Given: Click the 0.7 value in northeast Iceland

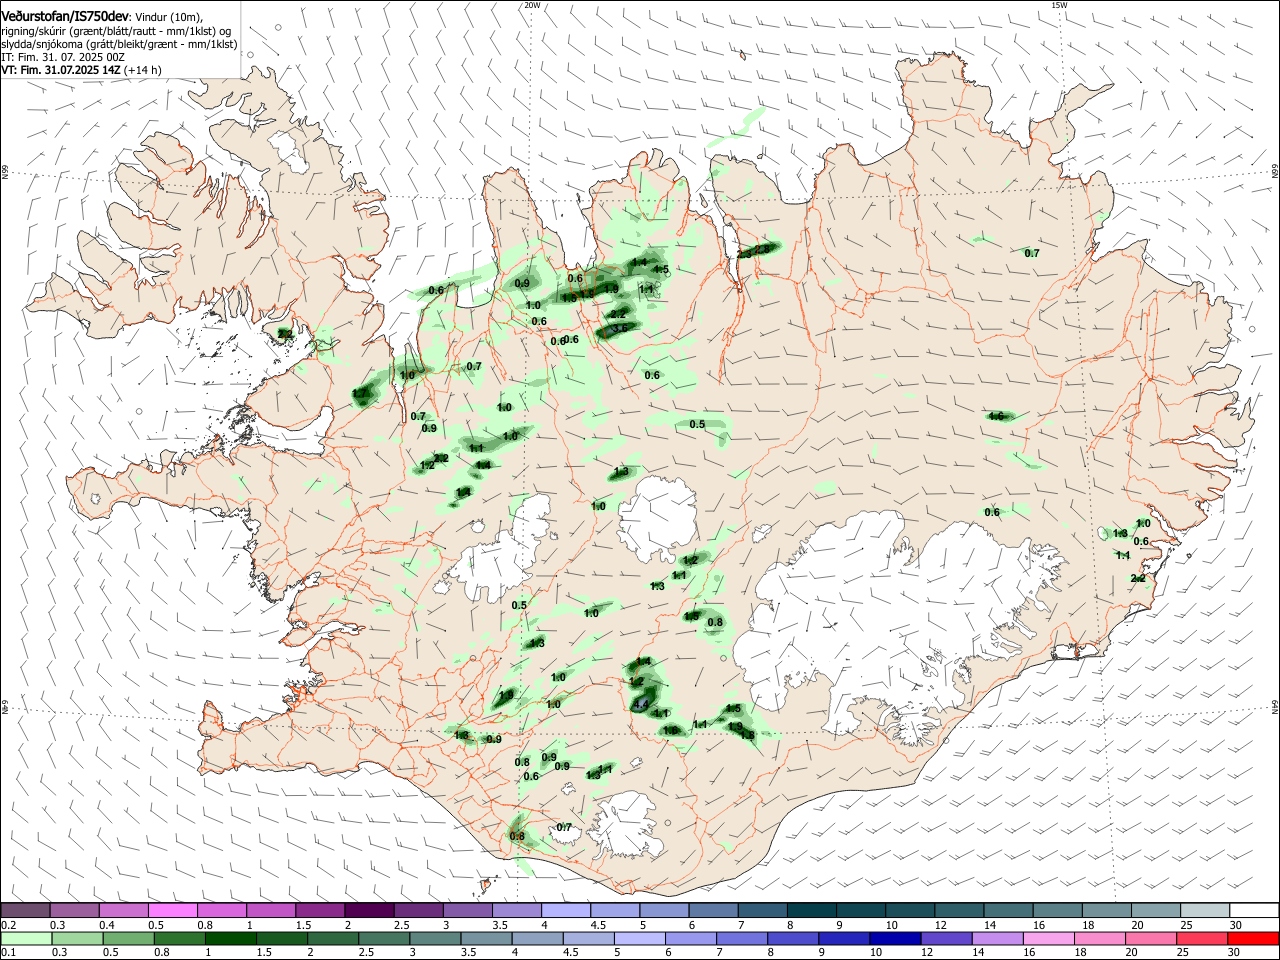Looking at the screenshot, I should (x=1032, y=253).
